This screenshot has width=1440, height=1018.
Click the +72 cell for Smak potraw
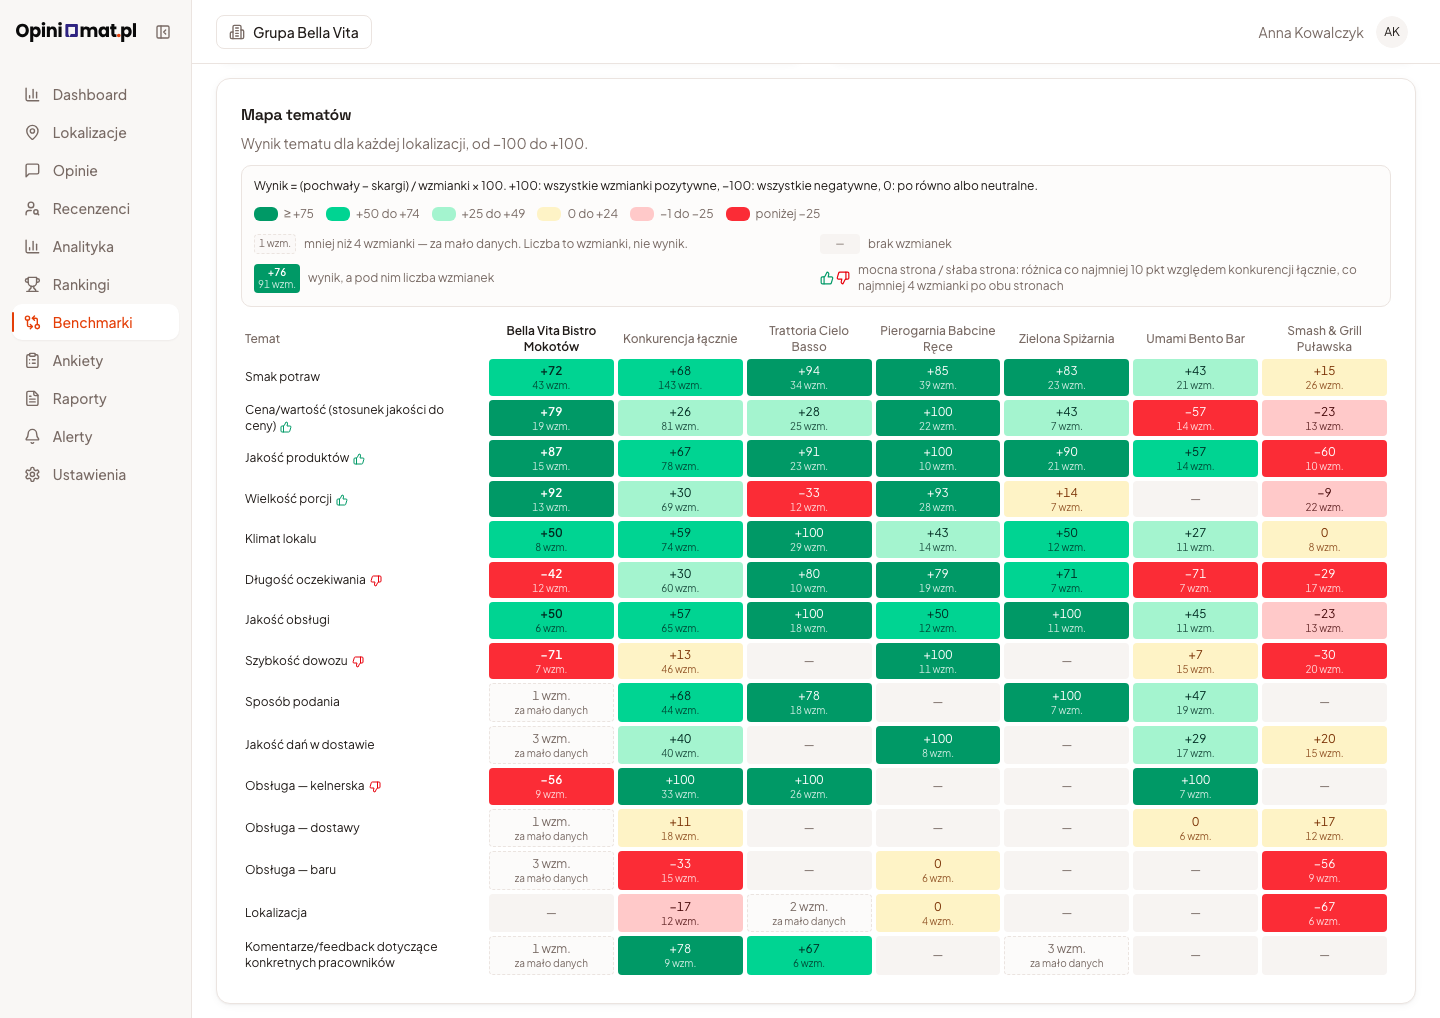coord(551,377)
